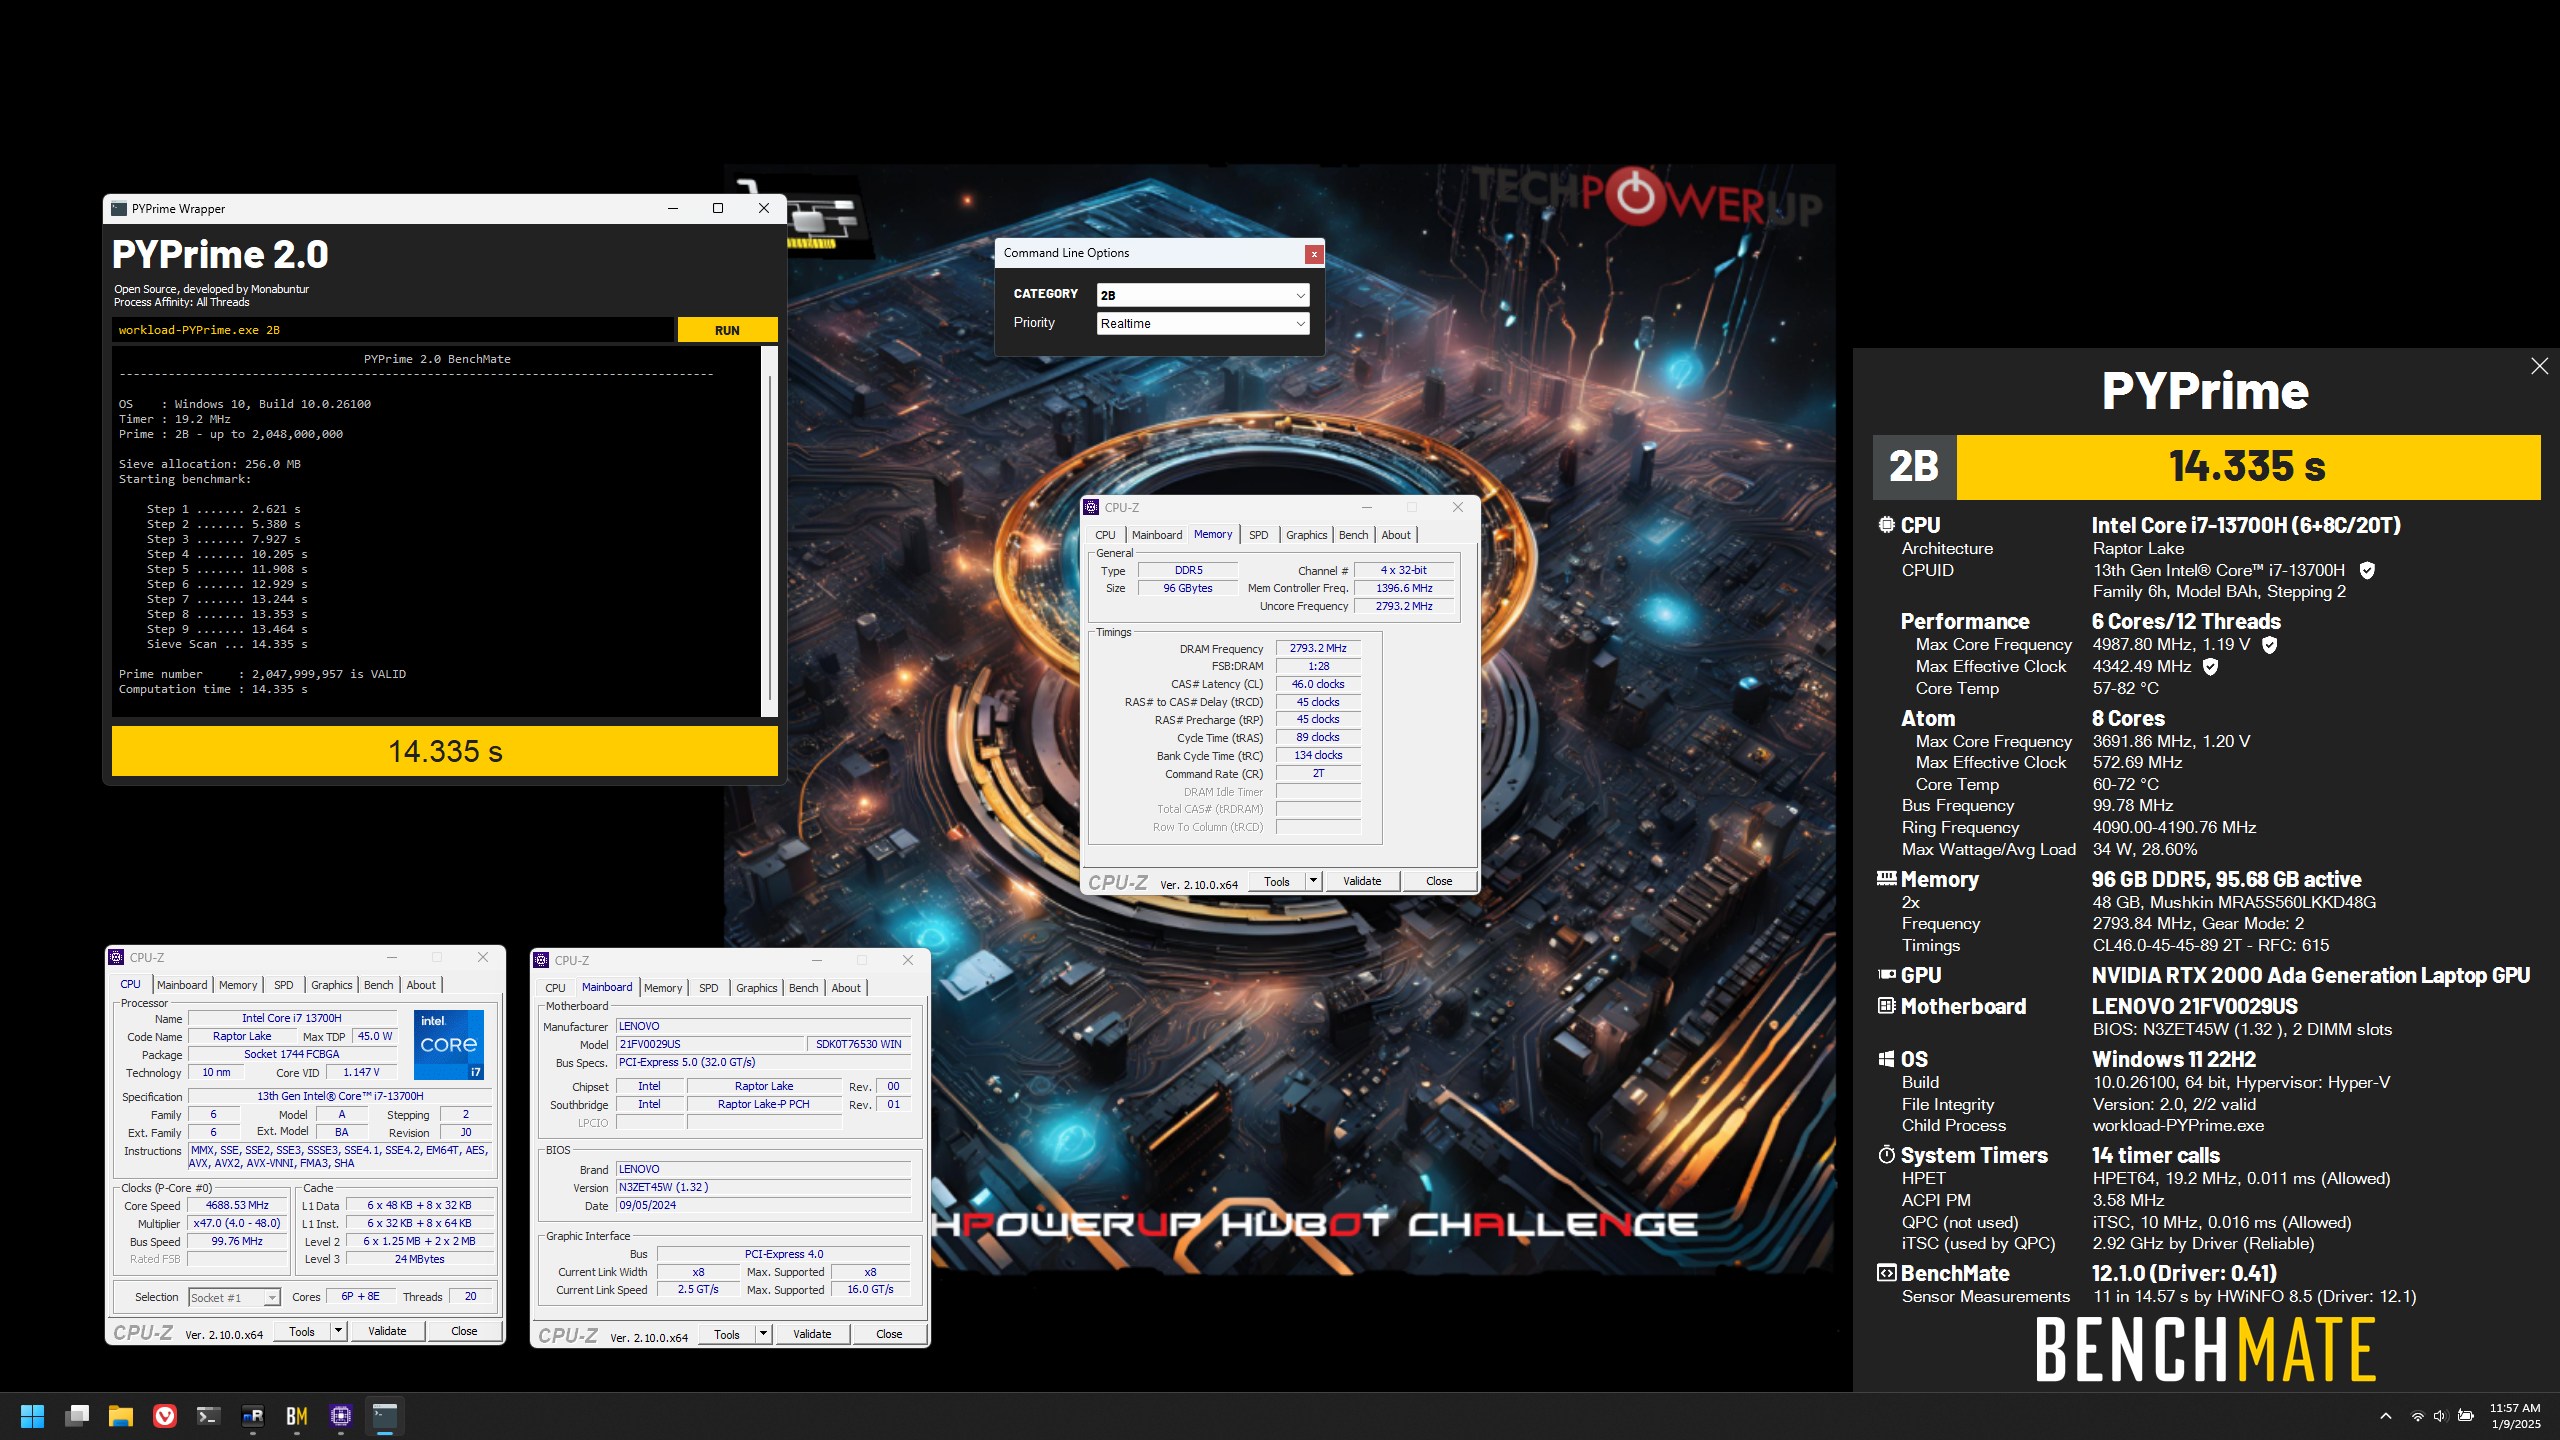2560x1440 pixels.
Task: Open the CATEGORY dropdown showing 2B
Action: click(1203, 295)
